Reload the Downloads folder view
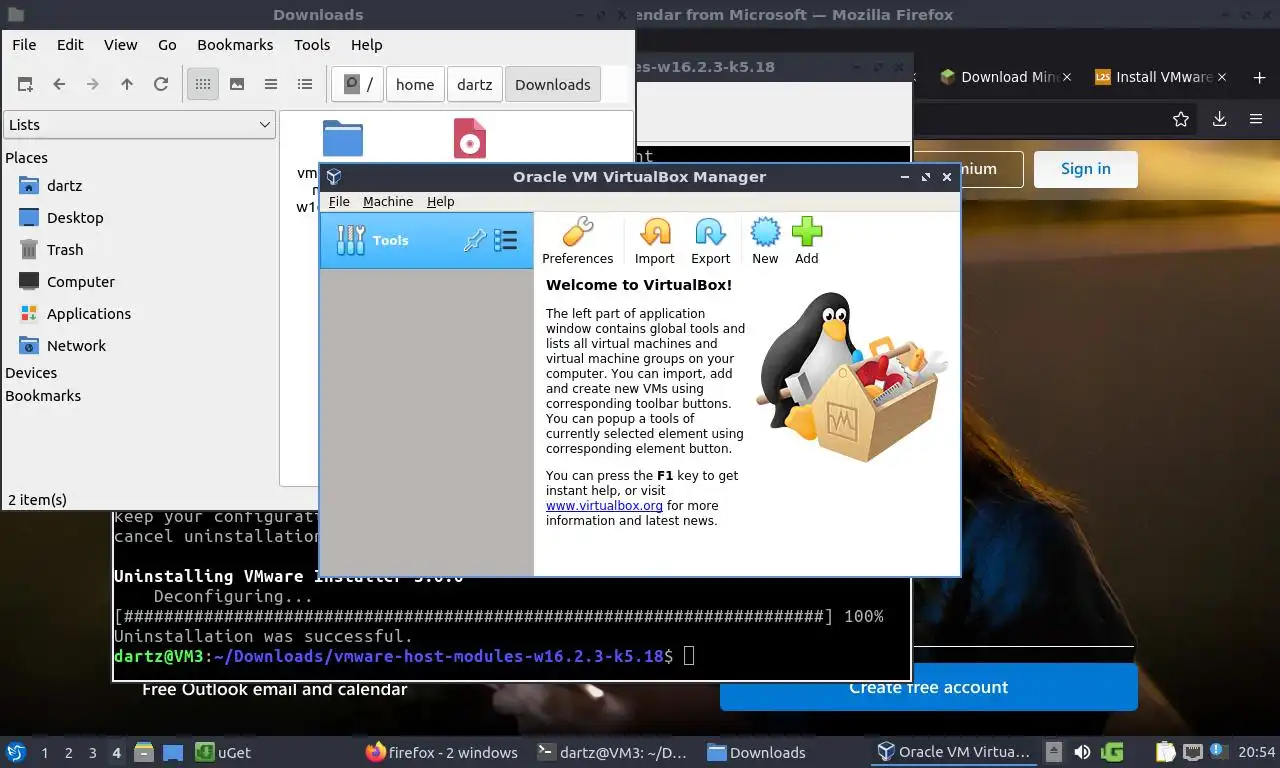Image resolution: width=1280 pixels, height=768 pixels. point(161,85)
